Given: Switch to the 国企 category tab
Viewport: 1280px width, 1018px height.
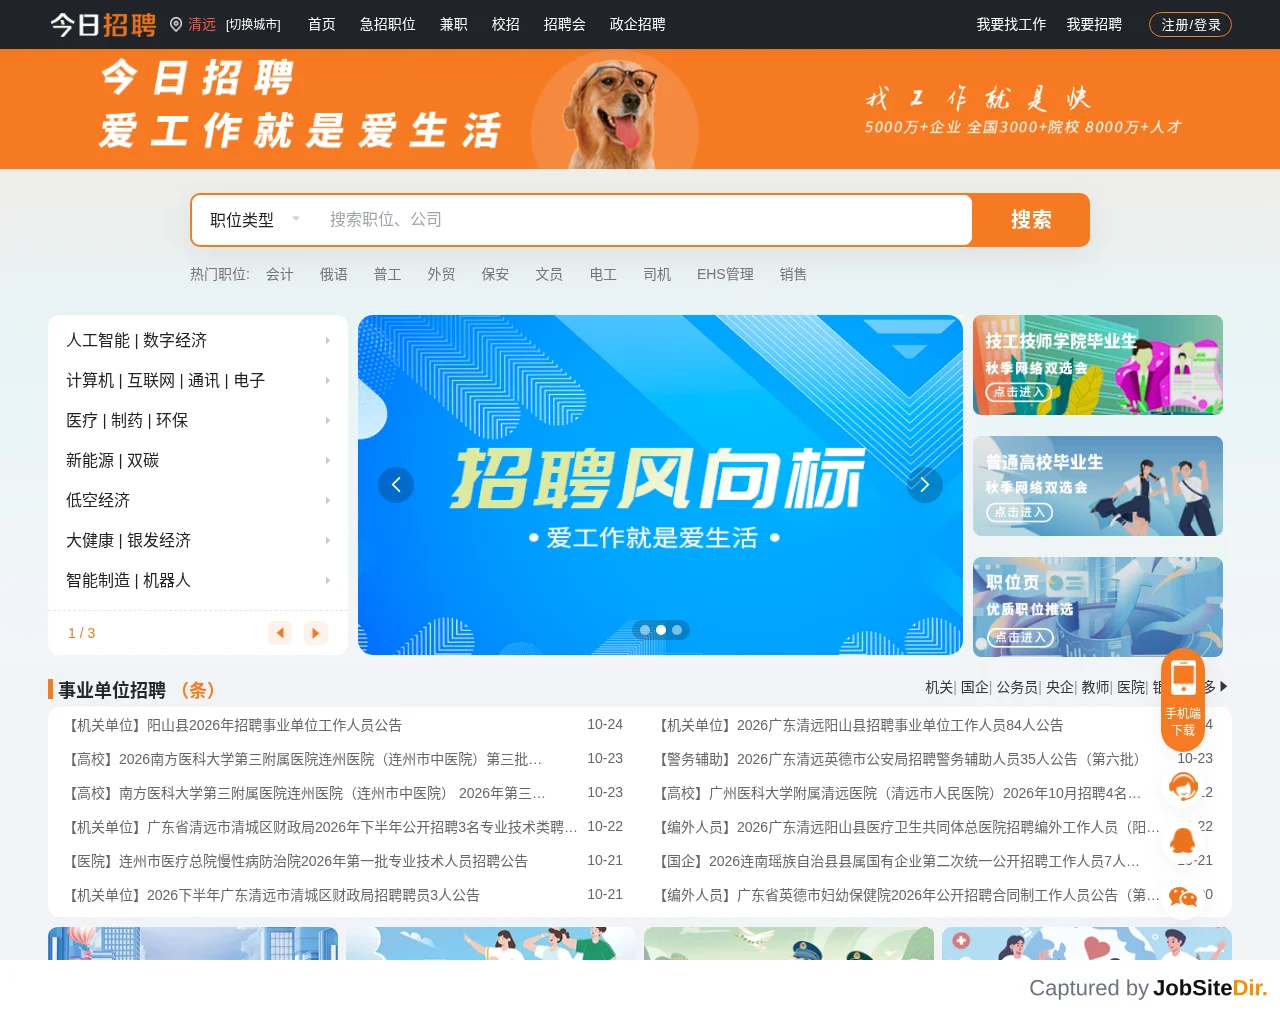Looking at the screenshot, I should (x=975, y=687).
